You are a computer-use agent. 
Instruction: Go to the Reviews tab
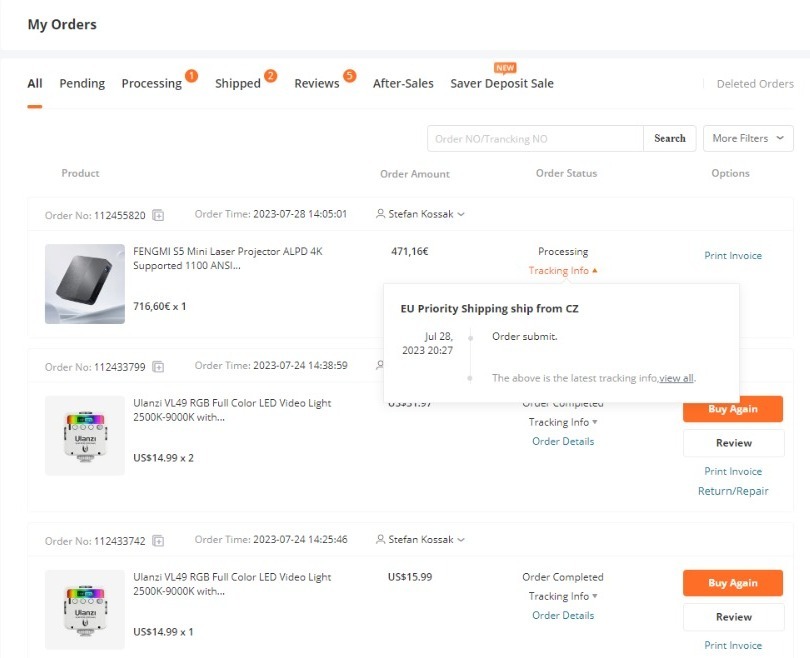coord(317,84)
